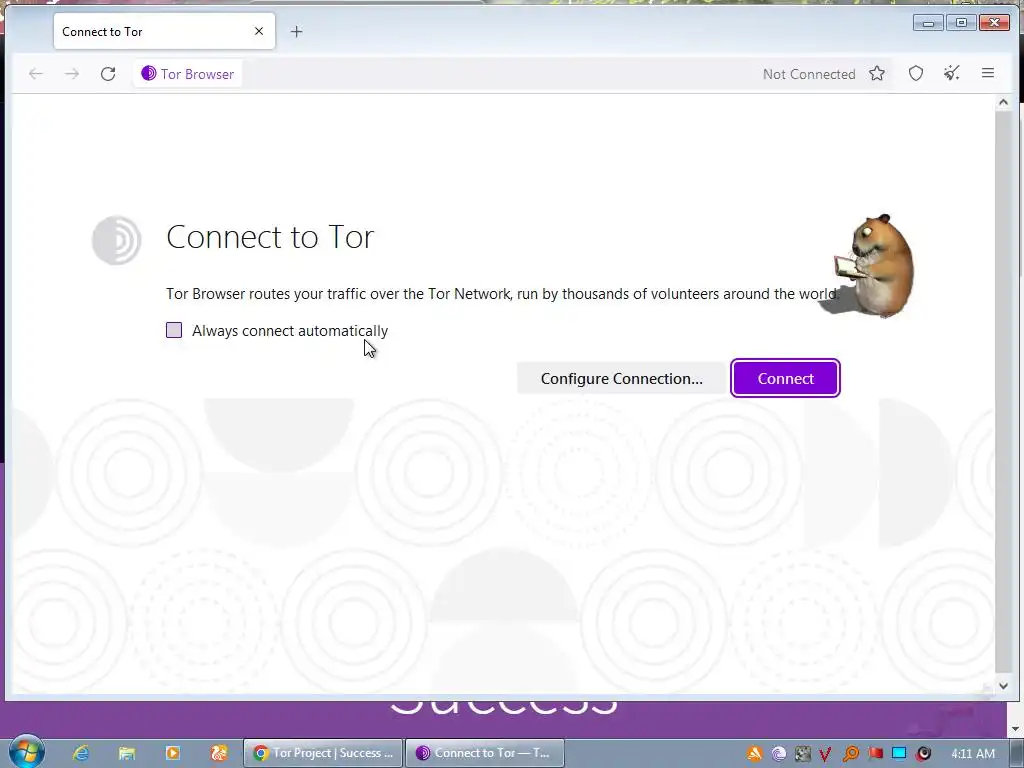Click the round black recorder tray icon
Viewport: 1024px width, 768px height.
click(923, 754)
